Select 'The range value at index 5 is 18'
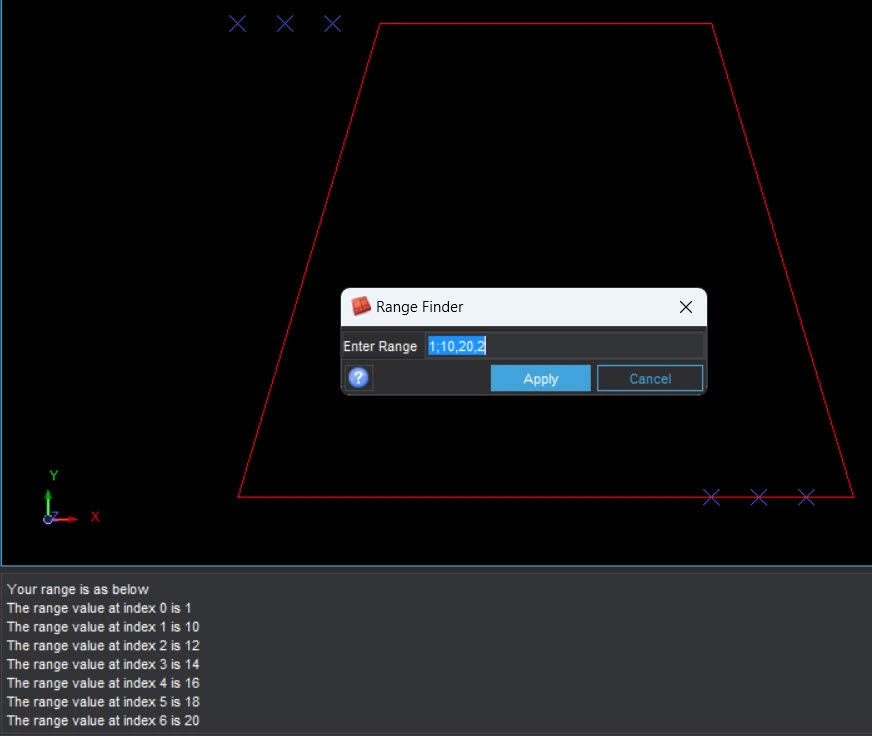This screenshot has height=736, width=872. [x=103, y=702]
